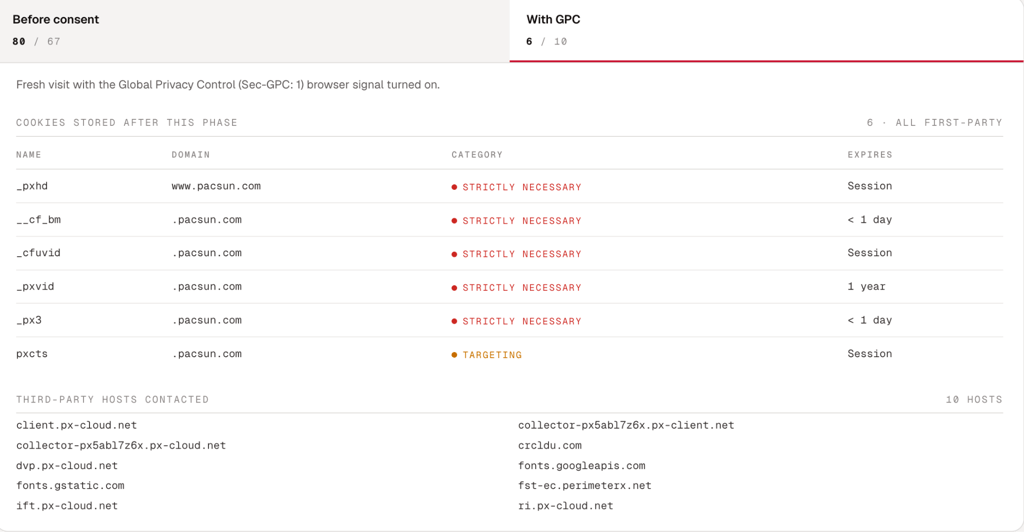This screenshot has width=1024, height=532.
Task: Click host collector-px5abl7z6x.px-client.net
Action: (x=626, y=426)
